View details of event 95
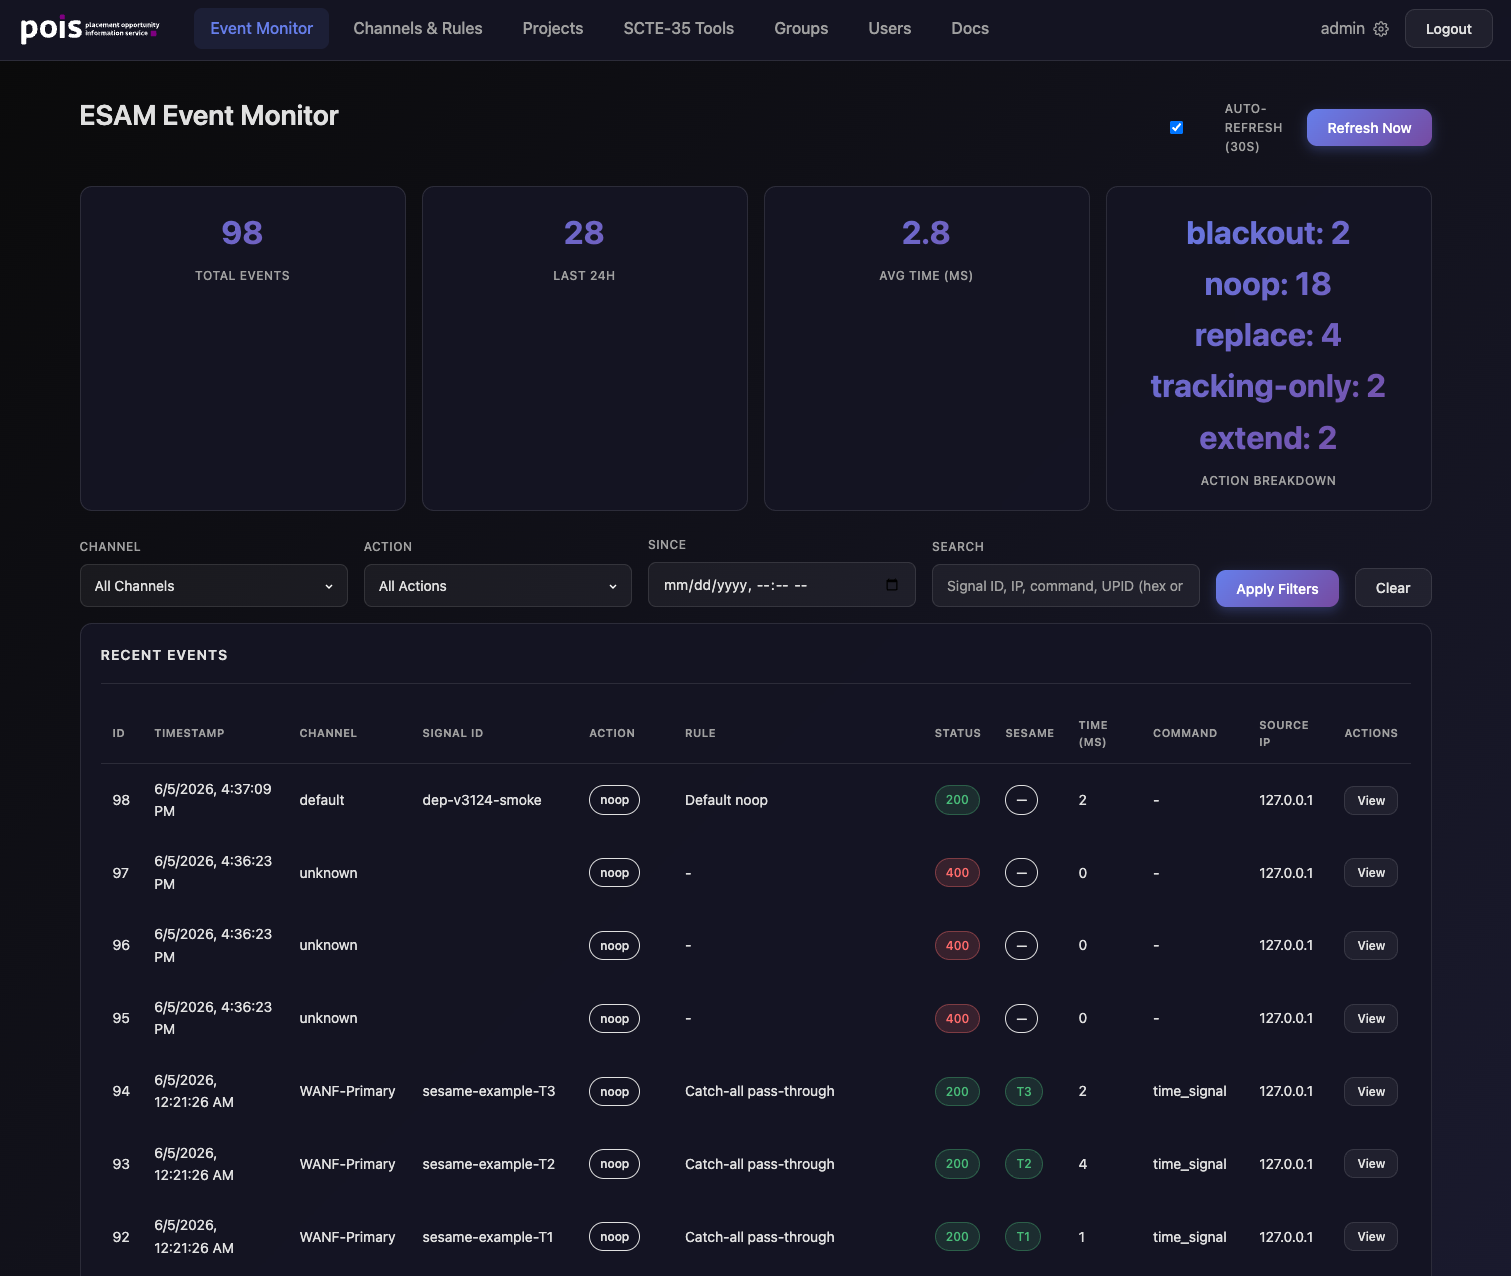1511x1276 pixels. click(x=1371, y=1019)
